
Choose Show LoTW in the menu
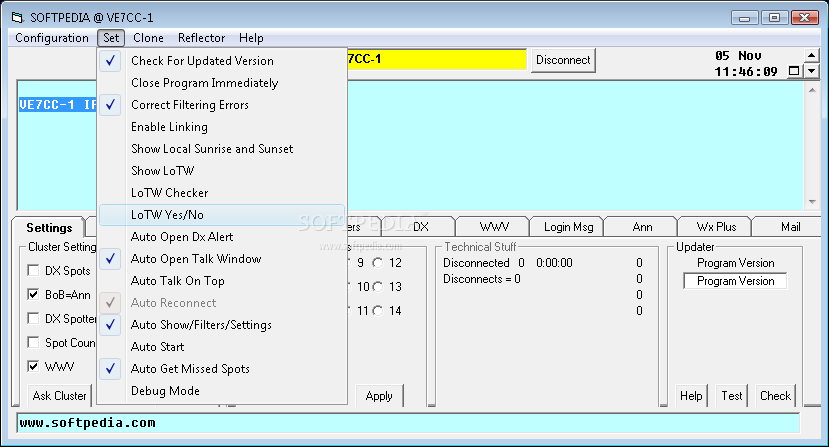[x=222, y=171]
